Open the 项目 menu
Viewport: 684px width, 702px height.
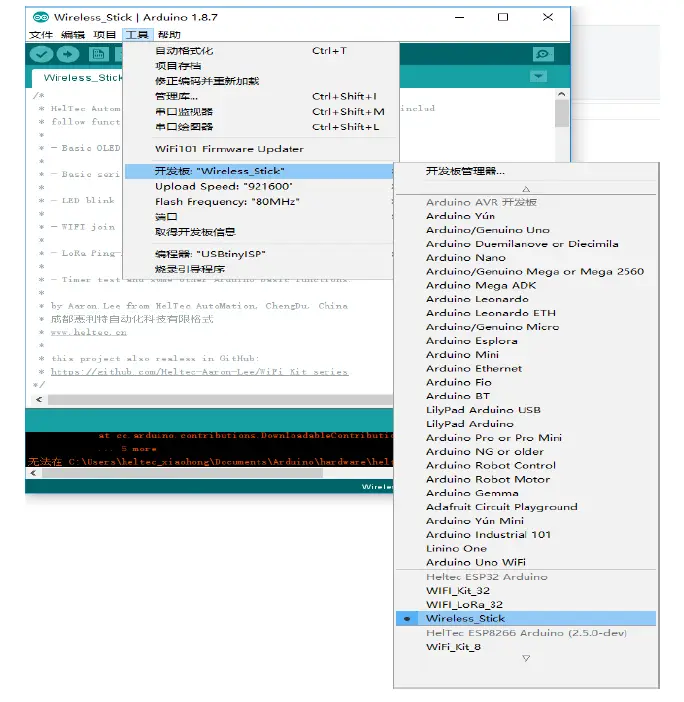coord(104,35)
